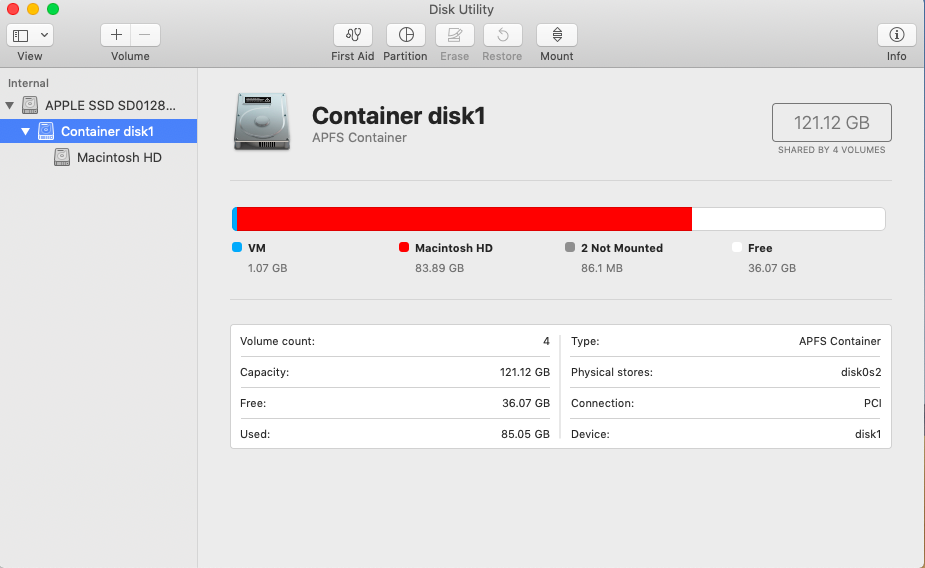This screenshot has height=568, width=925.
Task: Click the View sidebar icon button
Action: 21,35
